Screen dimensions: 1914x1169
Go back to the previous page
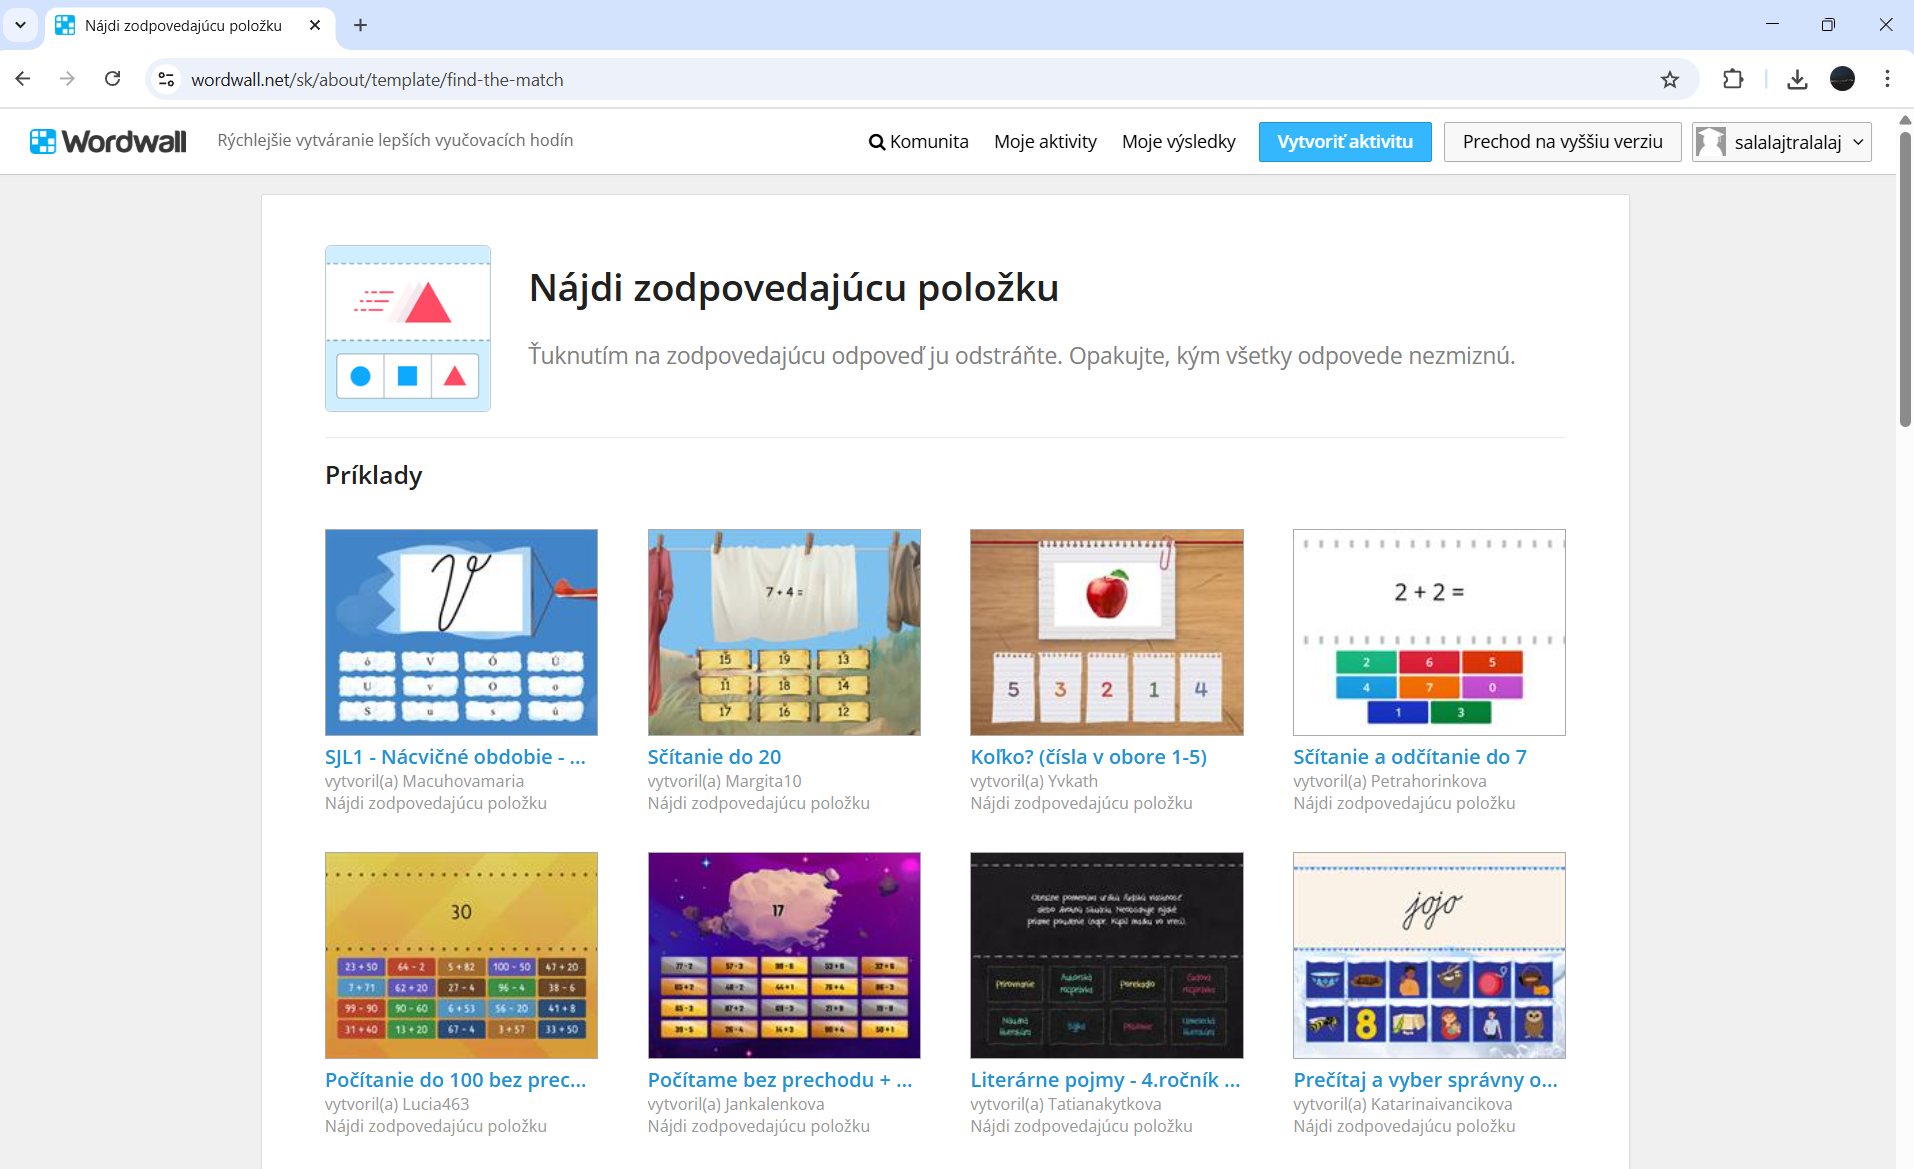point(23,79)
